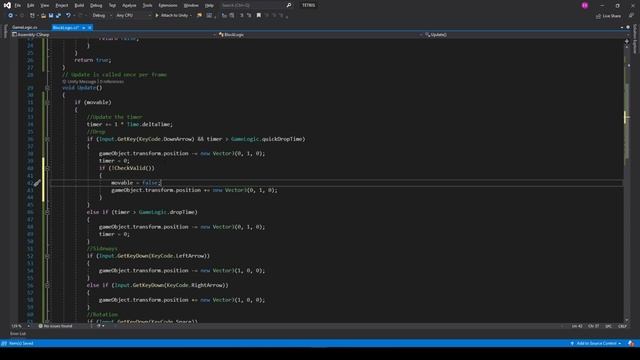640x360 pixels.
Task: Open the Build menu
Action: (x=79, y=5)
